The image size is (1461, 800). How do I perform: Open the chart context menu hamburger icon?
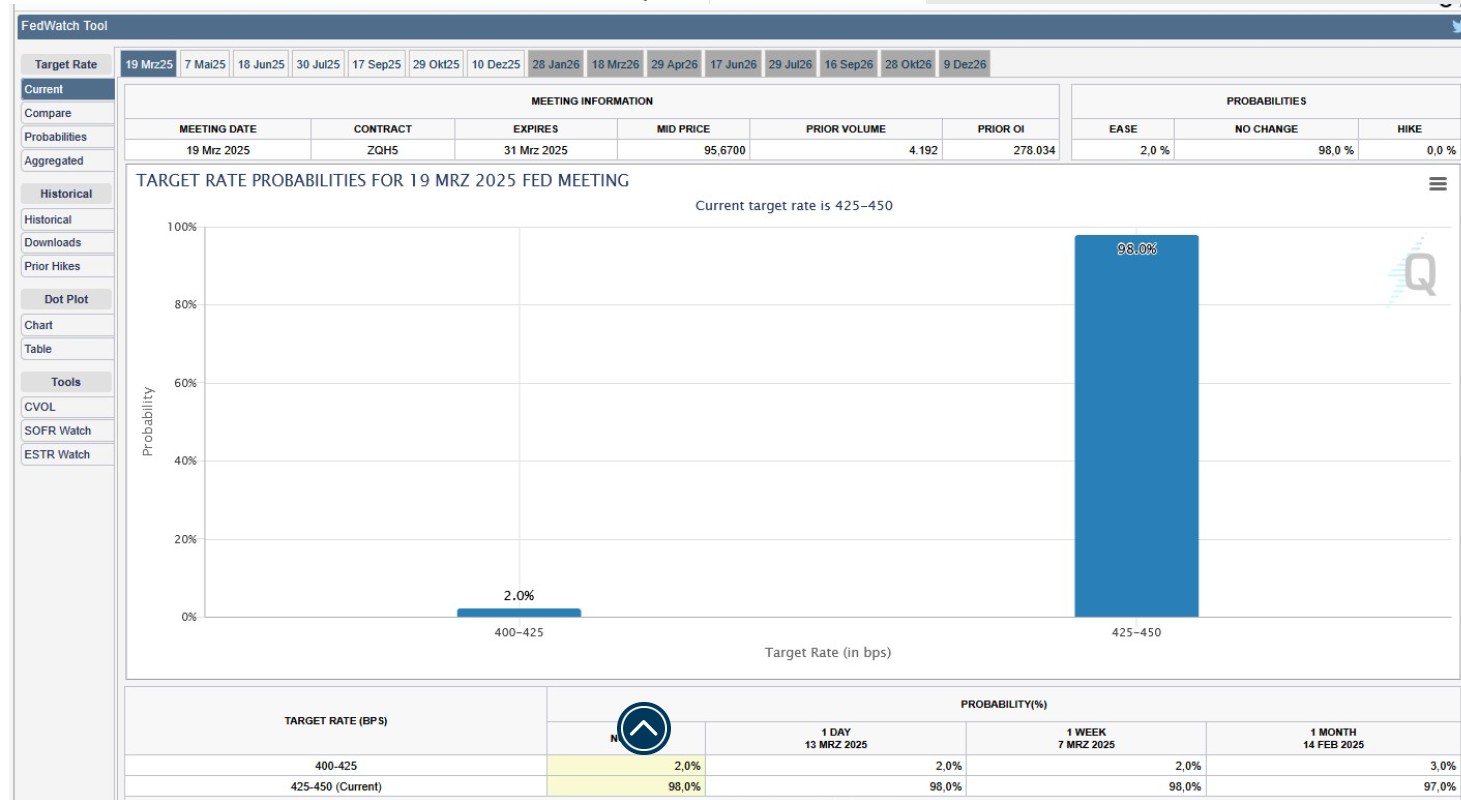[1438, 184]
